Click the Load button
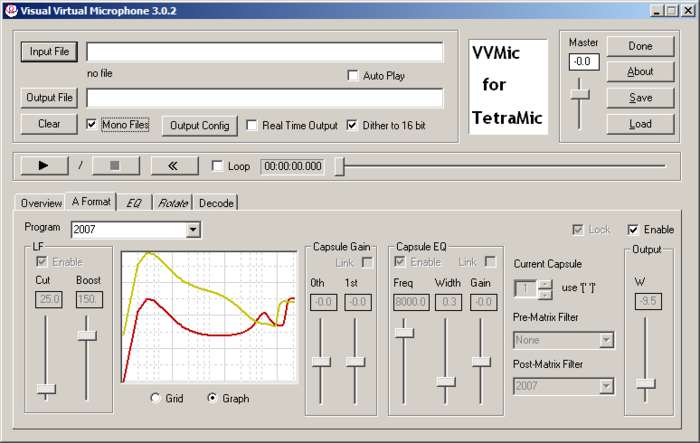 pyautogui.click(x=640, y=124)
